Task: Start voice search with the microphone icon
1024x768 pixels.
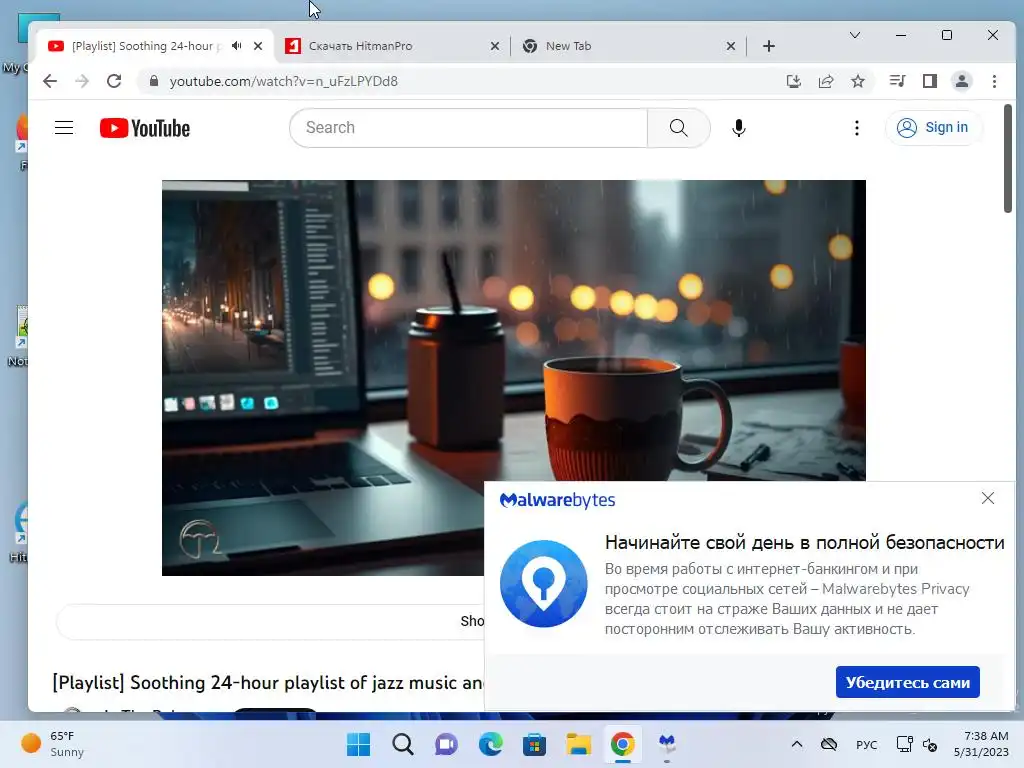Action: tap(739, 127)
